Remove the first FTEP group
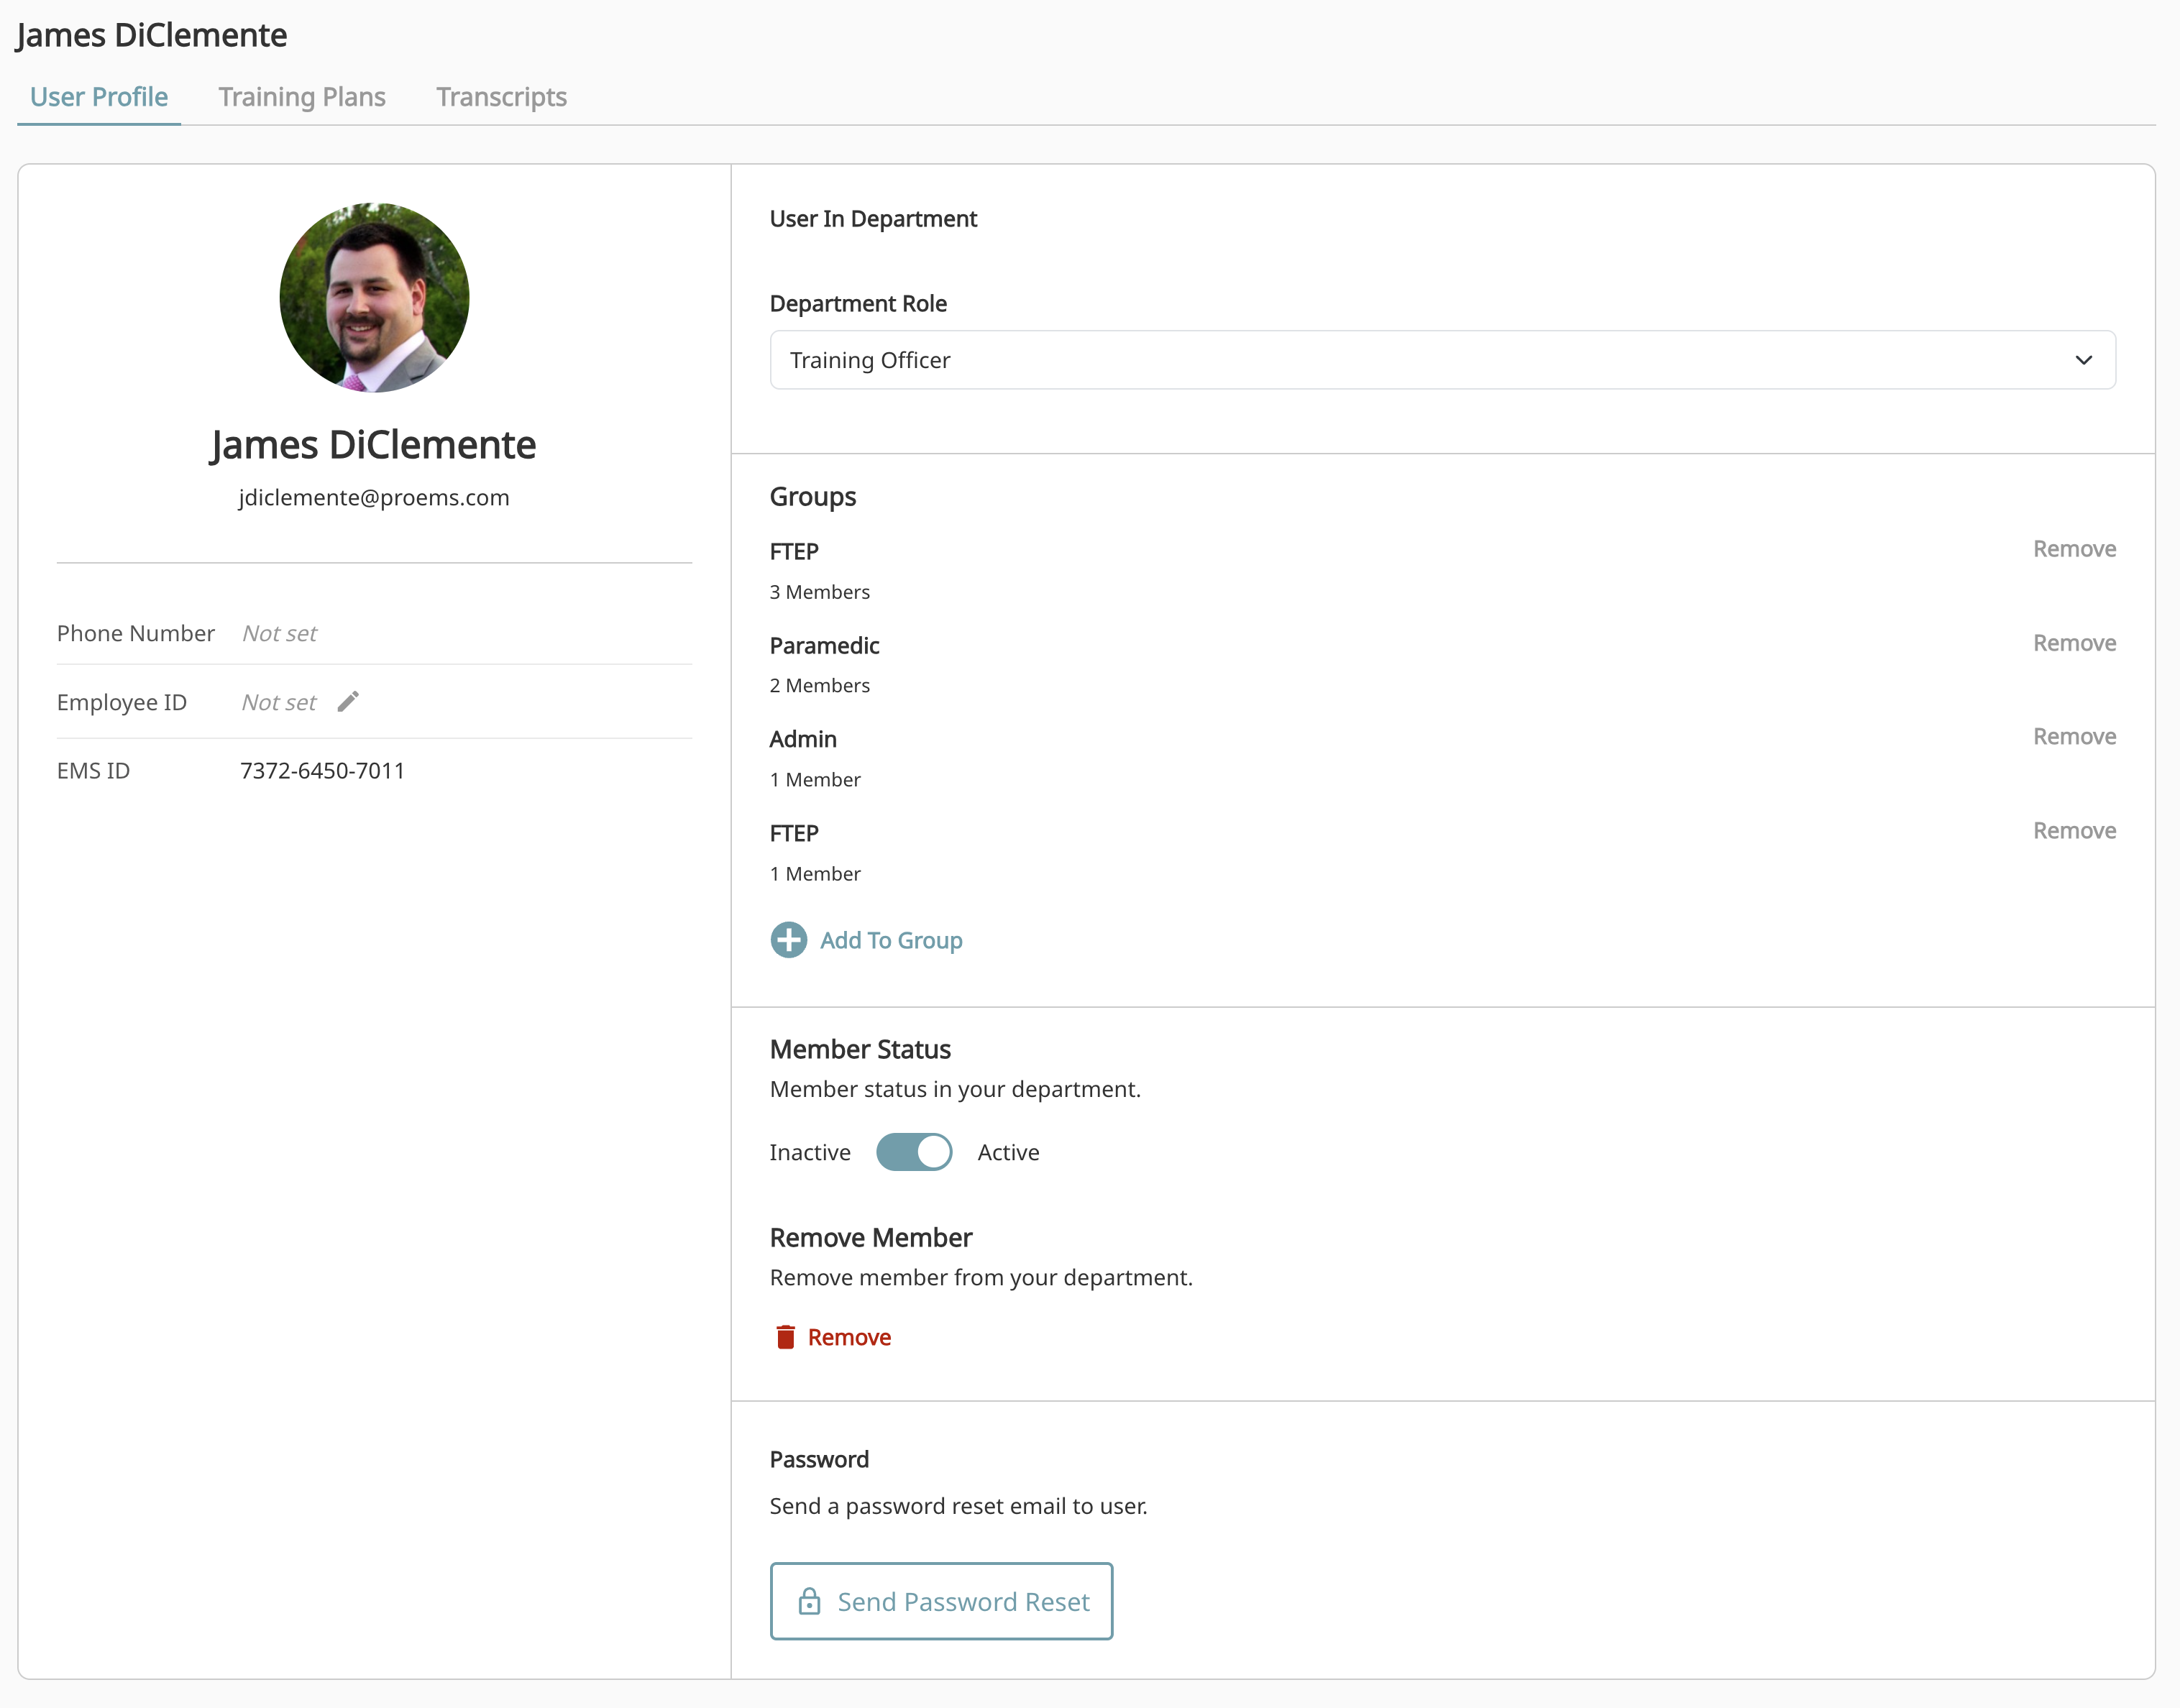The height and width of the screenshot is (1708, 2180). coord(2074,548)
